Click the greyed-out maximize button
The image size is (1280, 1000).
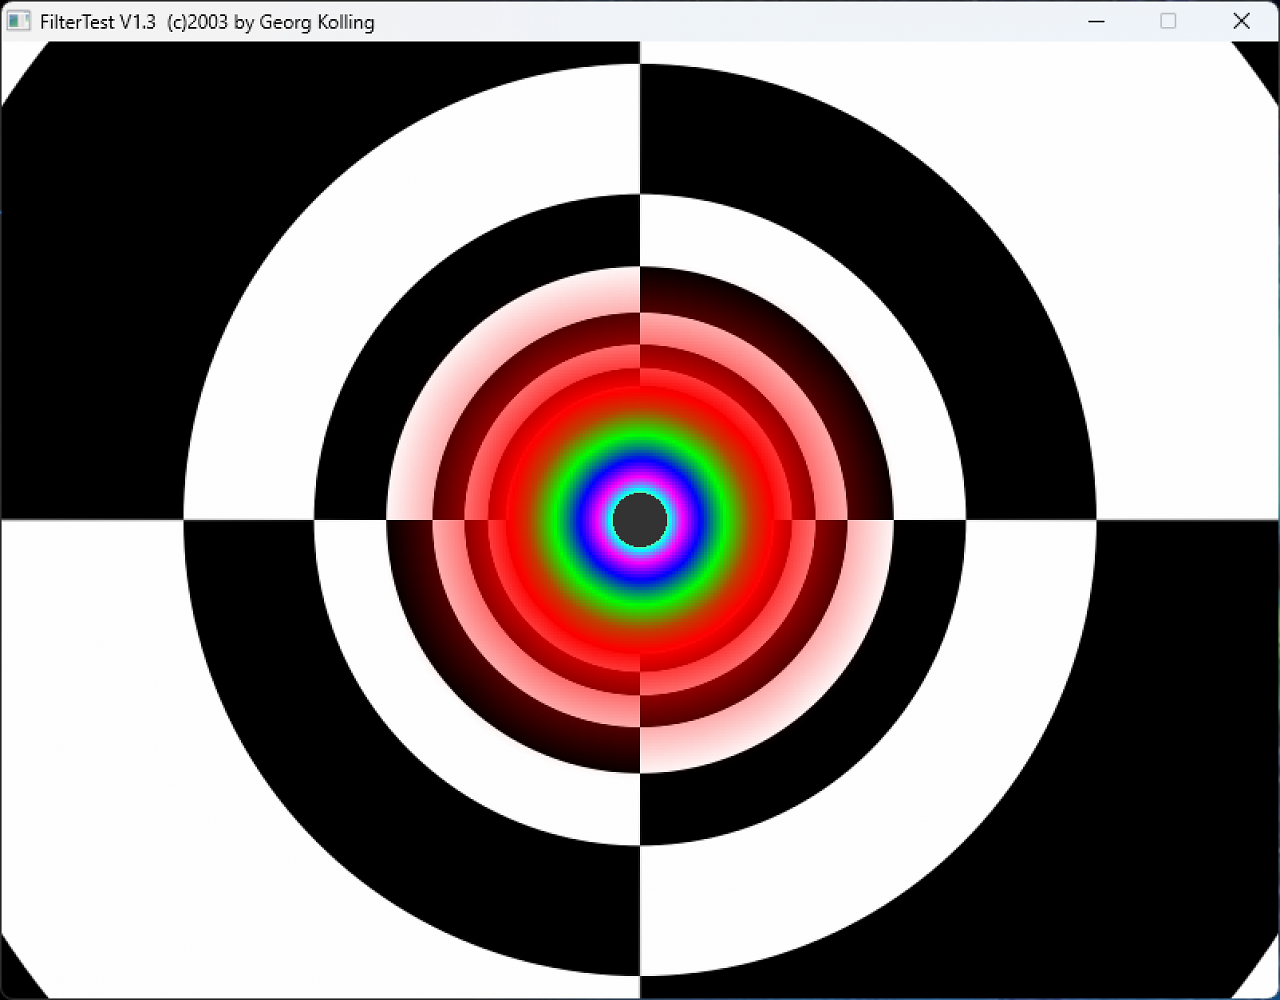(1168, 21)
